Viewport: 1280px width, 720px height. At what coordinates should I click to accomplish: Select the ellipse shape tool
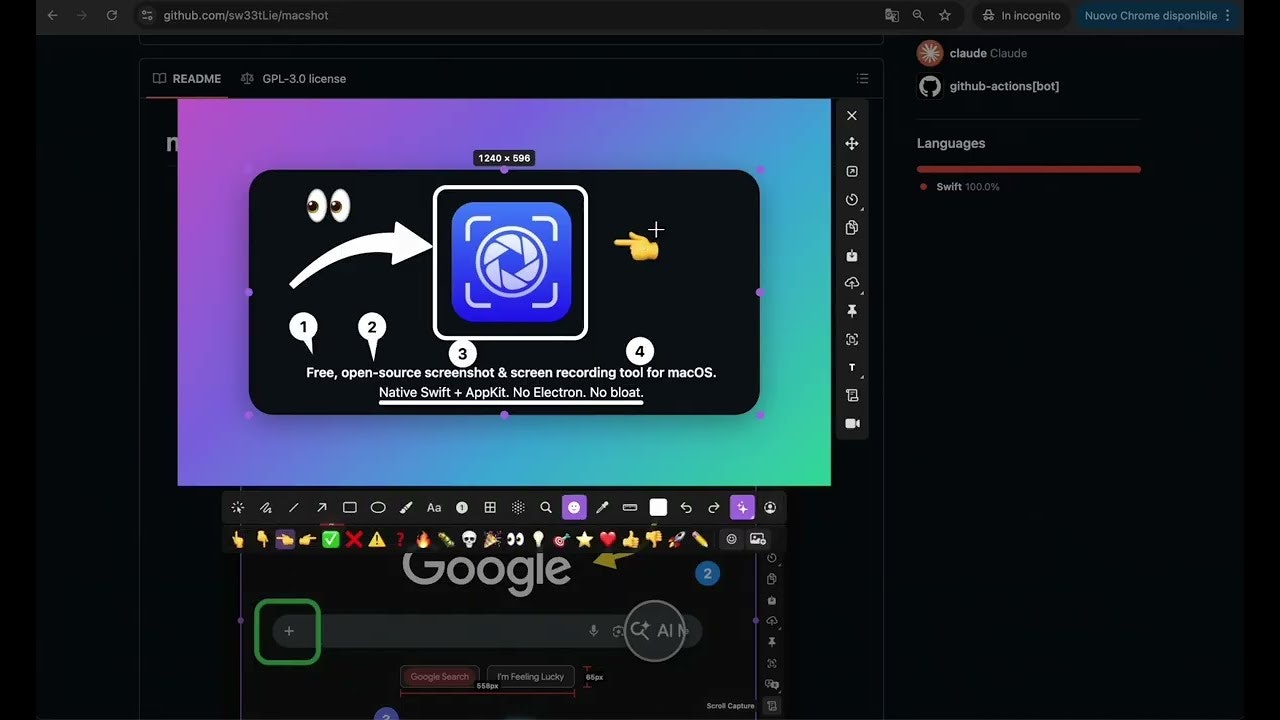[378, 507]
